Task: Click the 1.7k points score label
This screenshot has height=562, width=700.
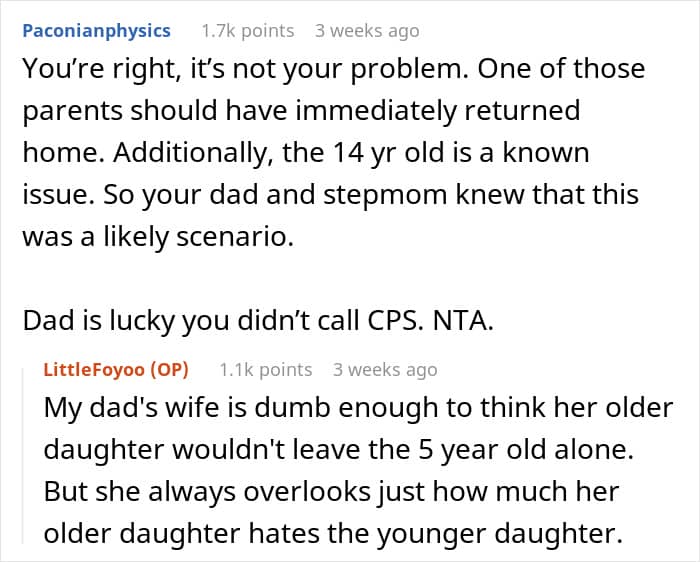Action: (x=248, y=31)
